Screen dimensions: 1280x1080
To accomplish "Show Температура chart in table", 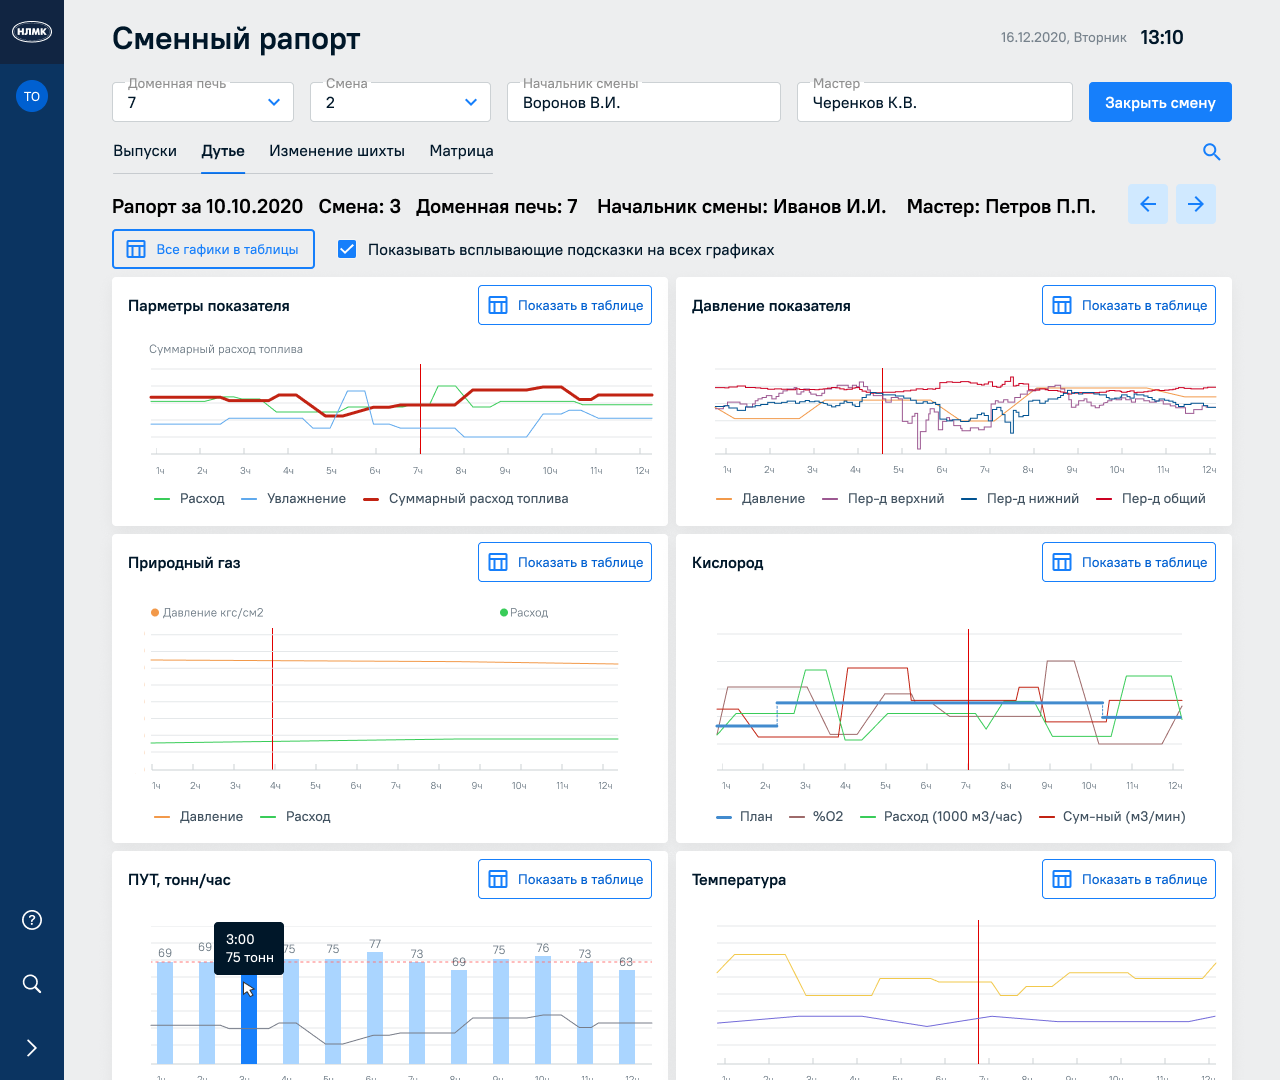I will coord(1129,879).
